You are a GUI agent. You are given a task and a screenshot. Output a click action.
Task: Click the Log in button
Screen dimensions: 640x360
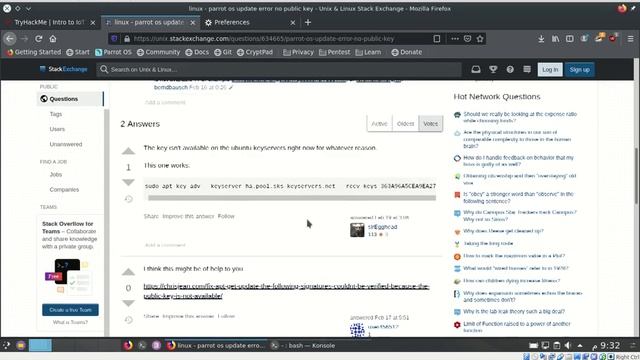click(x=550, y=69)
